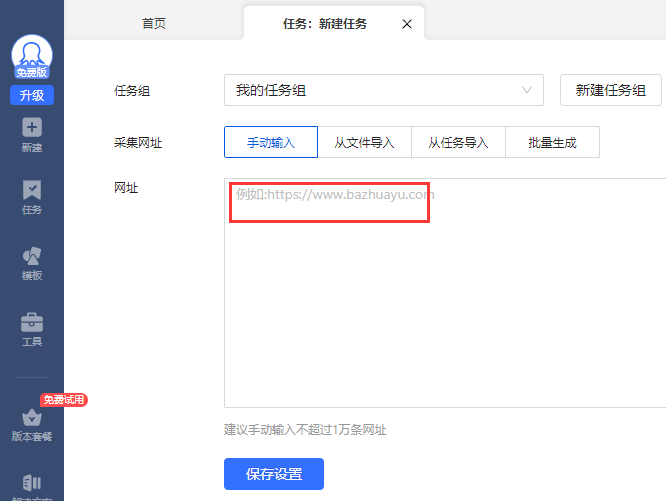Open the 任务 (Tasks) sidebar icon

coord(32,190)
